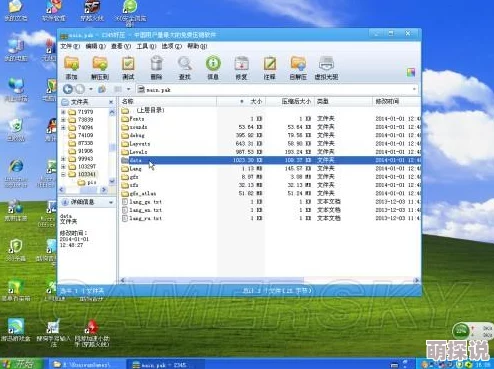This screenshot has height=369, width=494.
Task: Collapse the 103341 folder tree node
Action: [x=63, y=174]
